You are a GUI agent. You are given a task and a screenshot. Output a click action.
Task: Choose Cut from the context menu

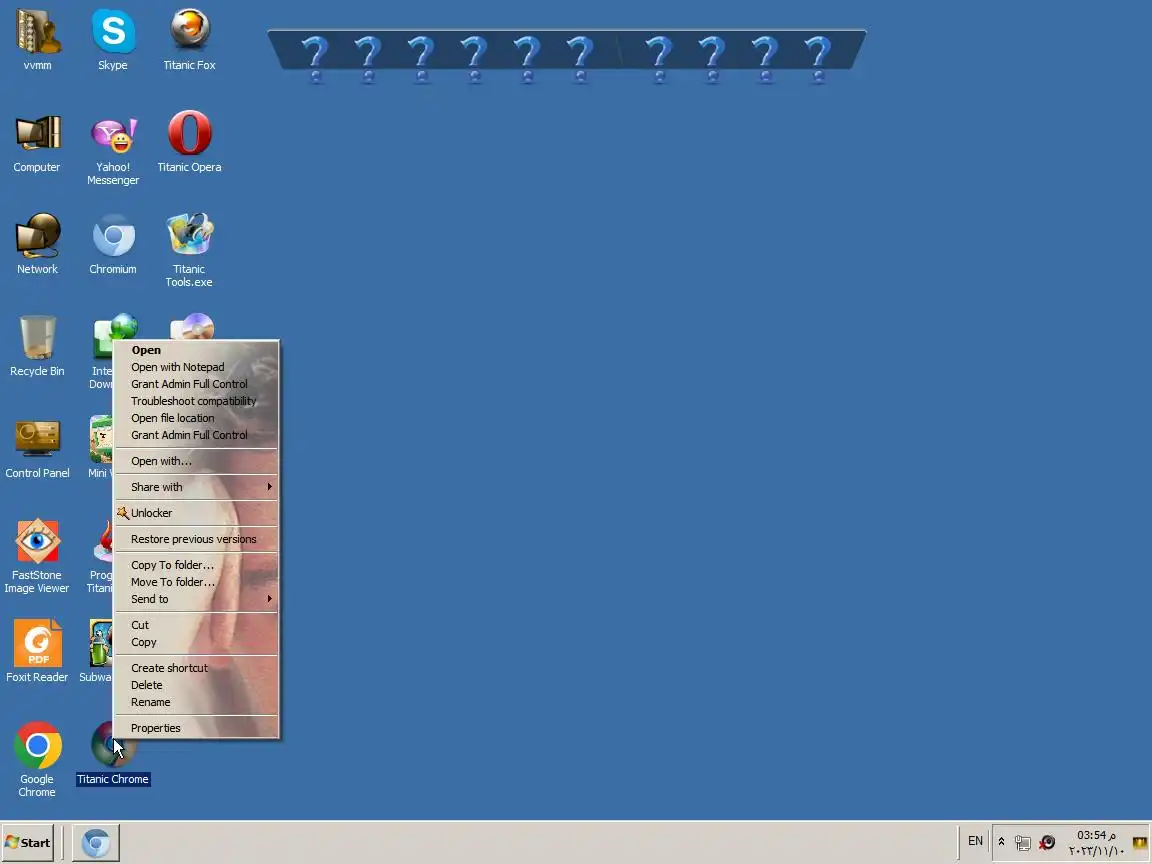tap(197, 625)
